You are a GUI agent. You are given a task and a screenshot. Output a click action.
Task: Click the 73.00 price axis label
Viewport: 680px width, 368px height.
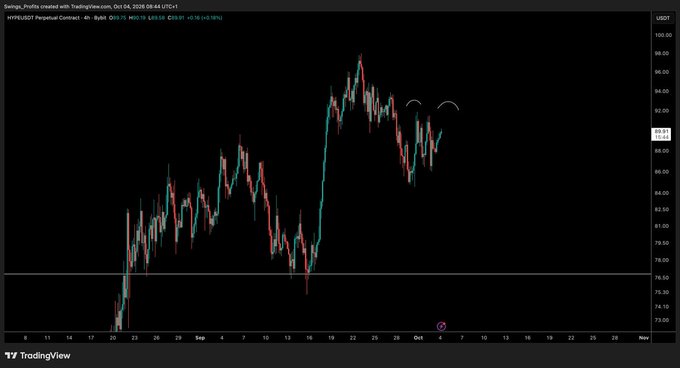[662, 320]
